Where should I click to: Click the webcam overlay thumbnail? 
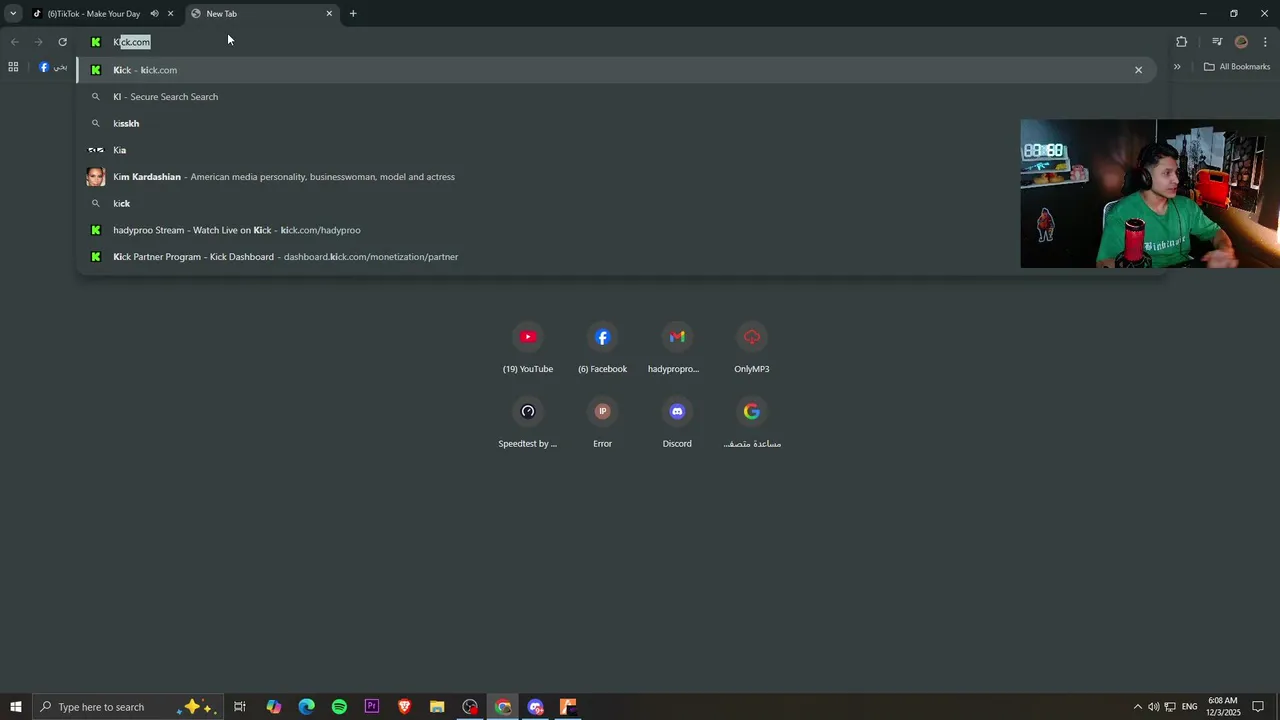pyautogui.click(x=1150, y=194)
